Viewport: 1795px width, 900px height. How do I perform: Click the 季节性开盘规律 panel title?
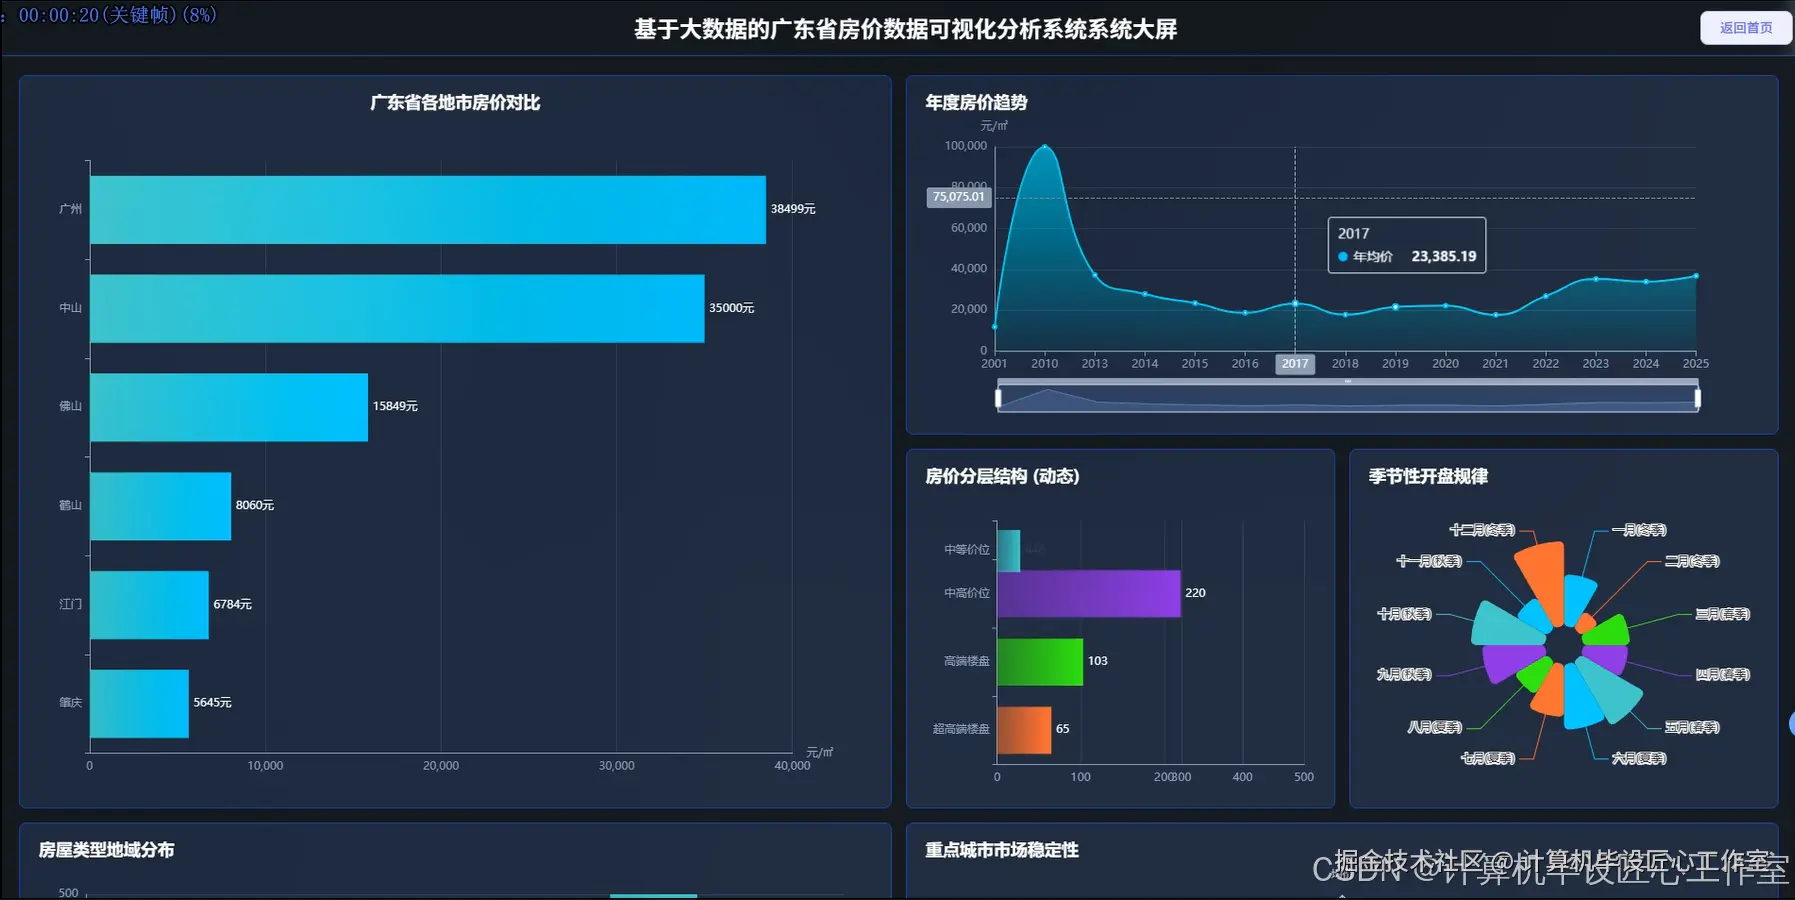point(1428,476)
